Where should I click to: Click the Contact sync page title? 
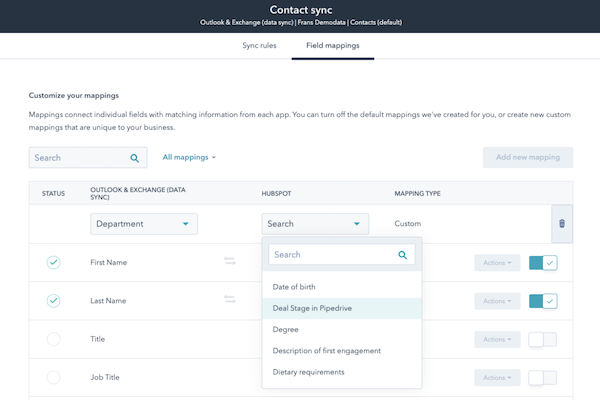(301, 10)
